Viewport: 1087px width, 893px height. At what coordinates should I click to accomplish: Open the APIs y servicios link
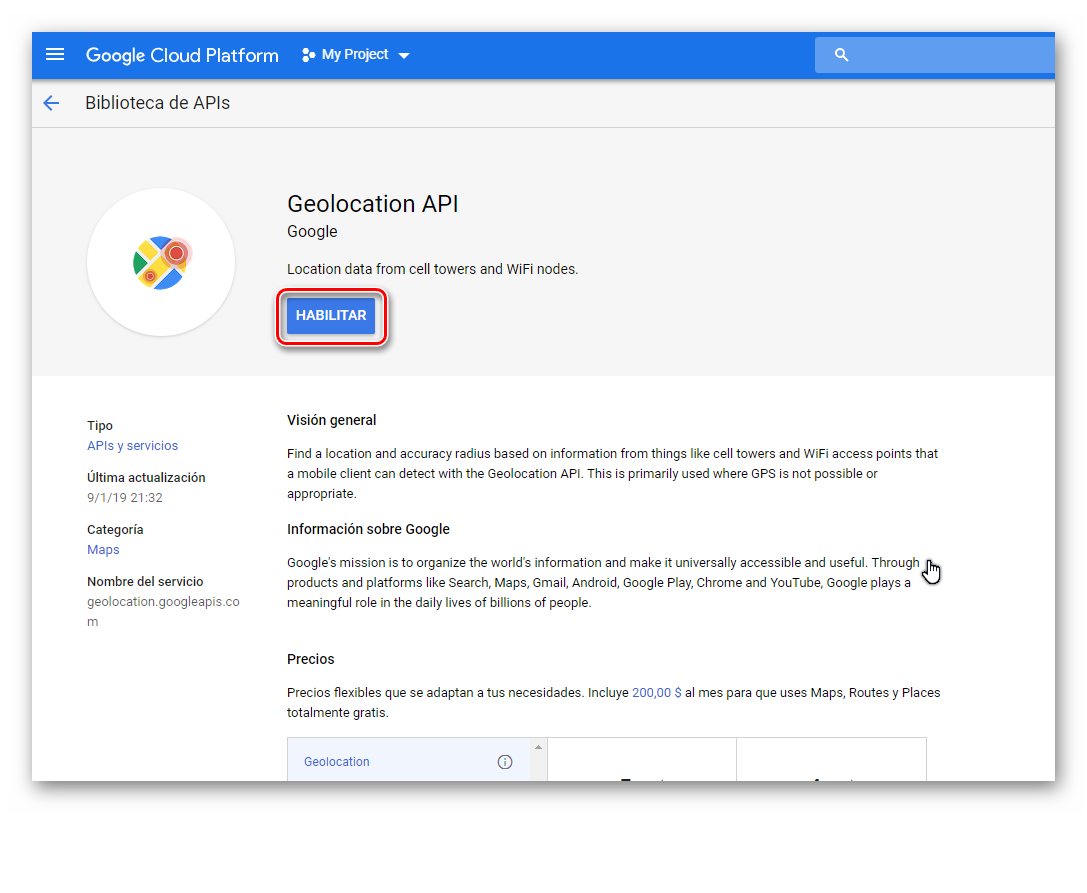tap(132, 446)
